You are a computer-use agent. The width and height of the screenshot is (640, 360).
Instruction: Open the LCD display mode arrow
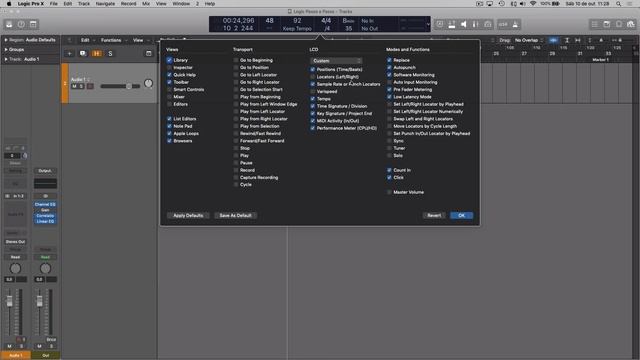coord(428,24)
